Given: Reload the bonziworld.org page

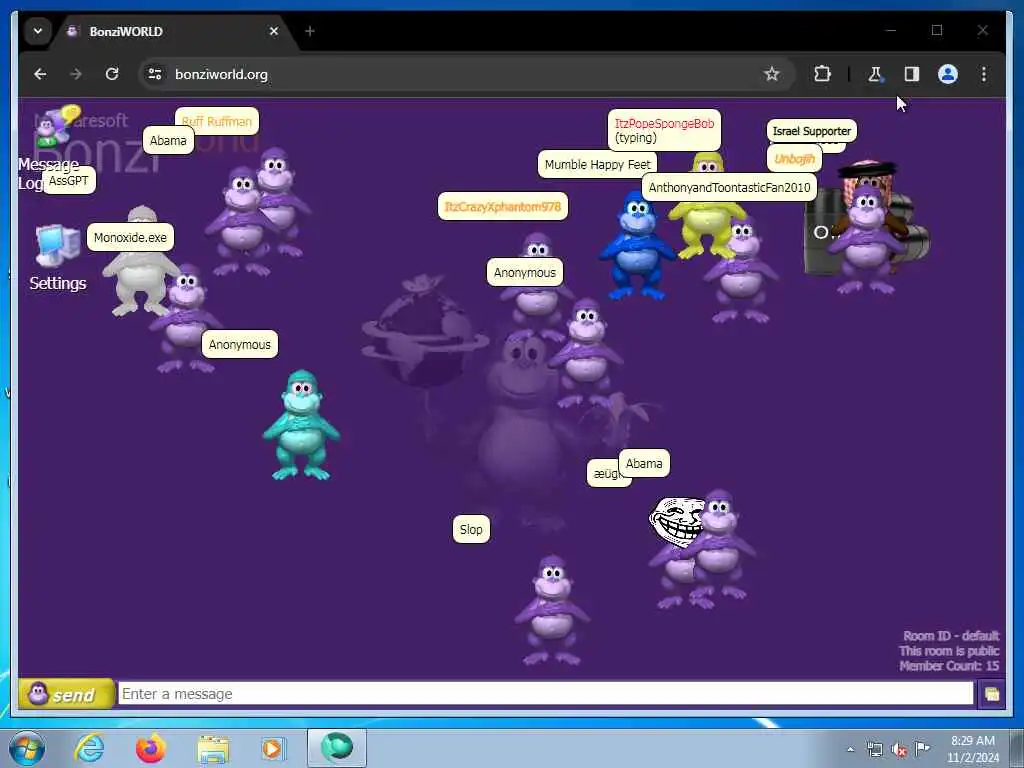Looking at the screenshot, I should (x=112, y=74).
